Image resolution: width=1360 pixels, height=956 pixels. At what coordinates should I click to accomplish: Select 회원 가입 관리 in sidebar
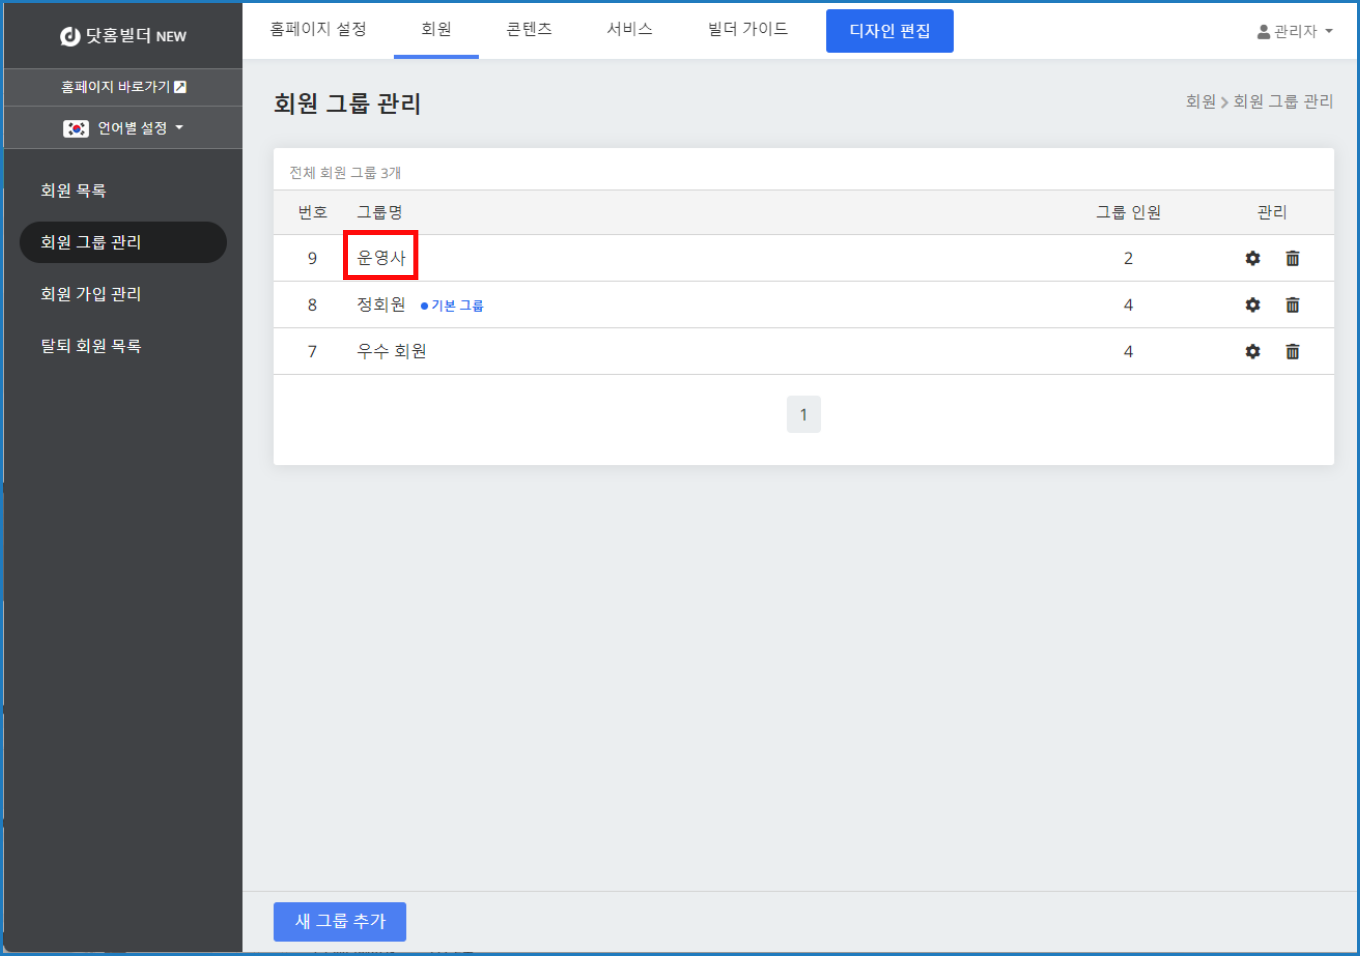click(91, 294)
